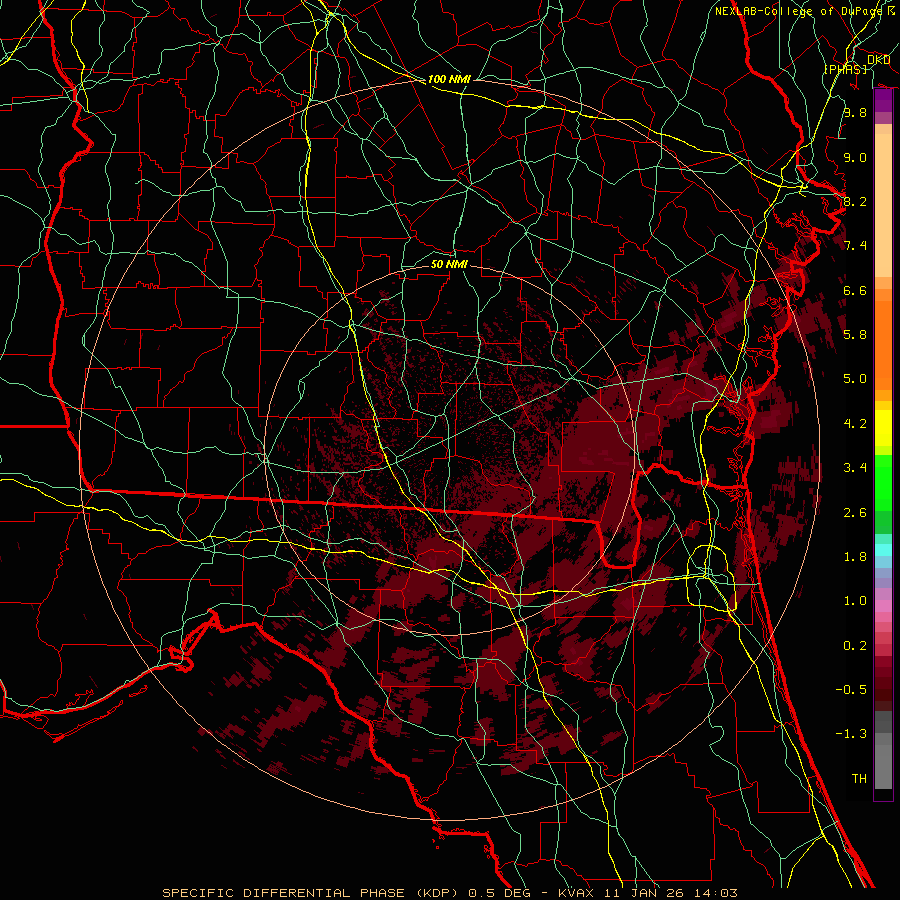Click the yellow segment of the color bar
The height and width of the screenshot is (900, 900).
tap(883, 428)
